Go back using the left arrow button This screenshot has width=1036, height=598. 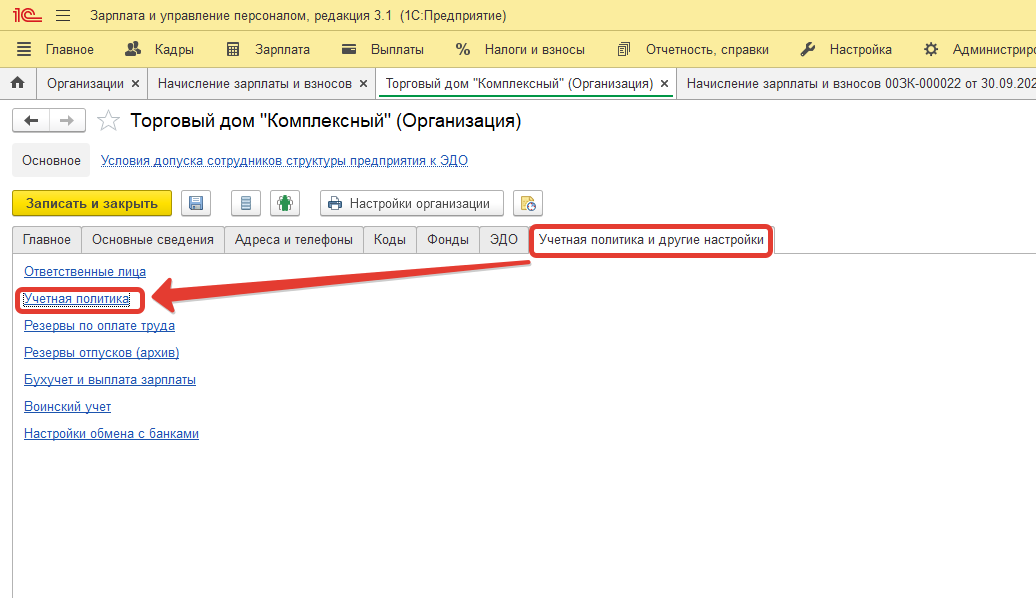click(31, 121)
